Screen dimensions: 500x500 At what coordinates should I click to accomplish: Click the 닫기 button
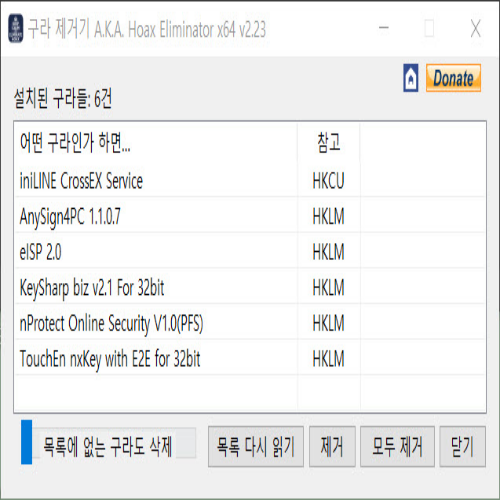click(x=462, y=446)
